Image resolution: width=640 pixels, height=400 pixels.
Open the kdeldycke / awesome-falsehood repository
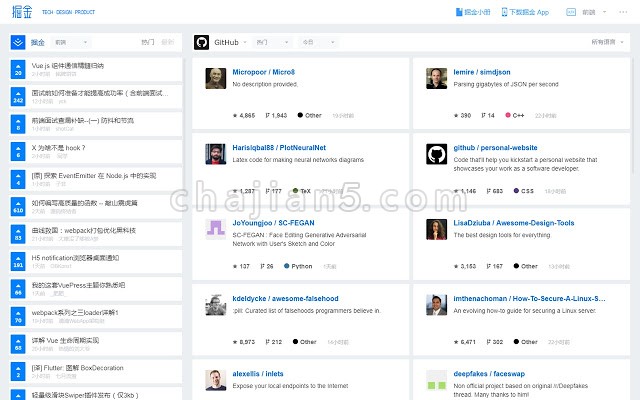point(285,298)
